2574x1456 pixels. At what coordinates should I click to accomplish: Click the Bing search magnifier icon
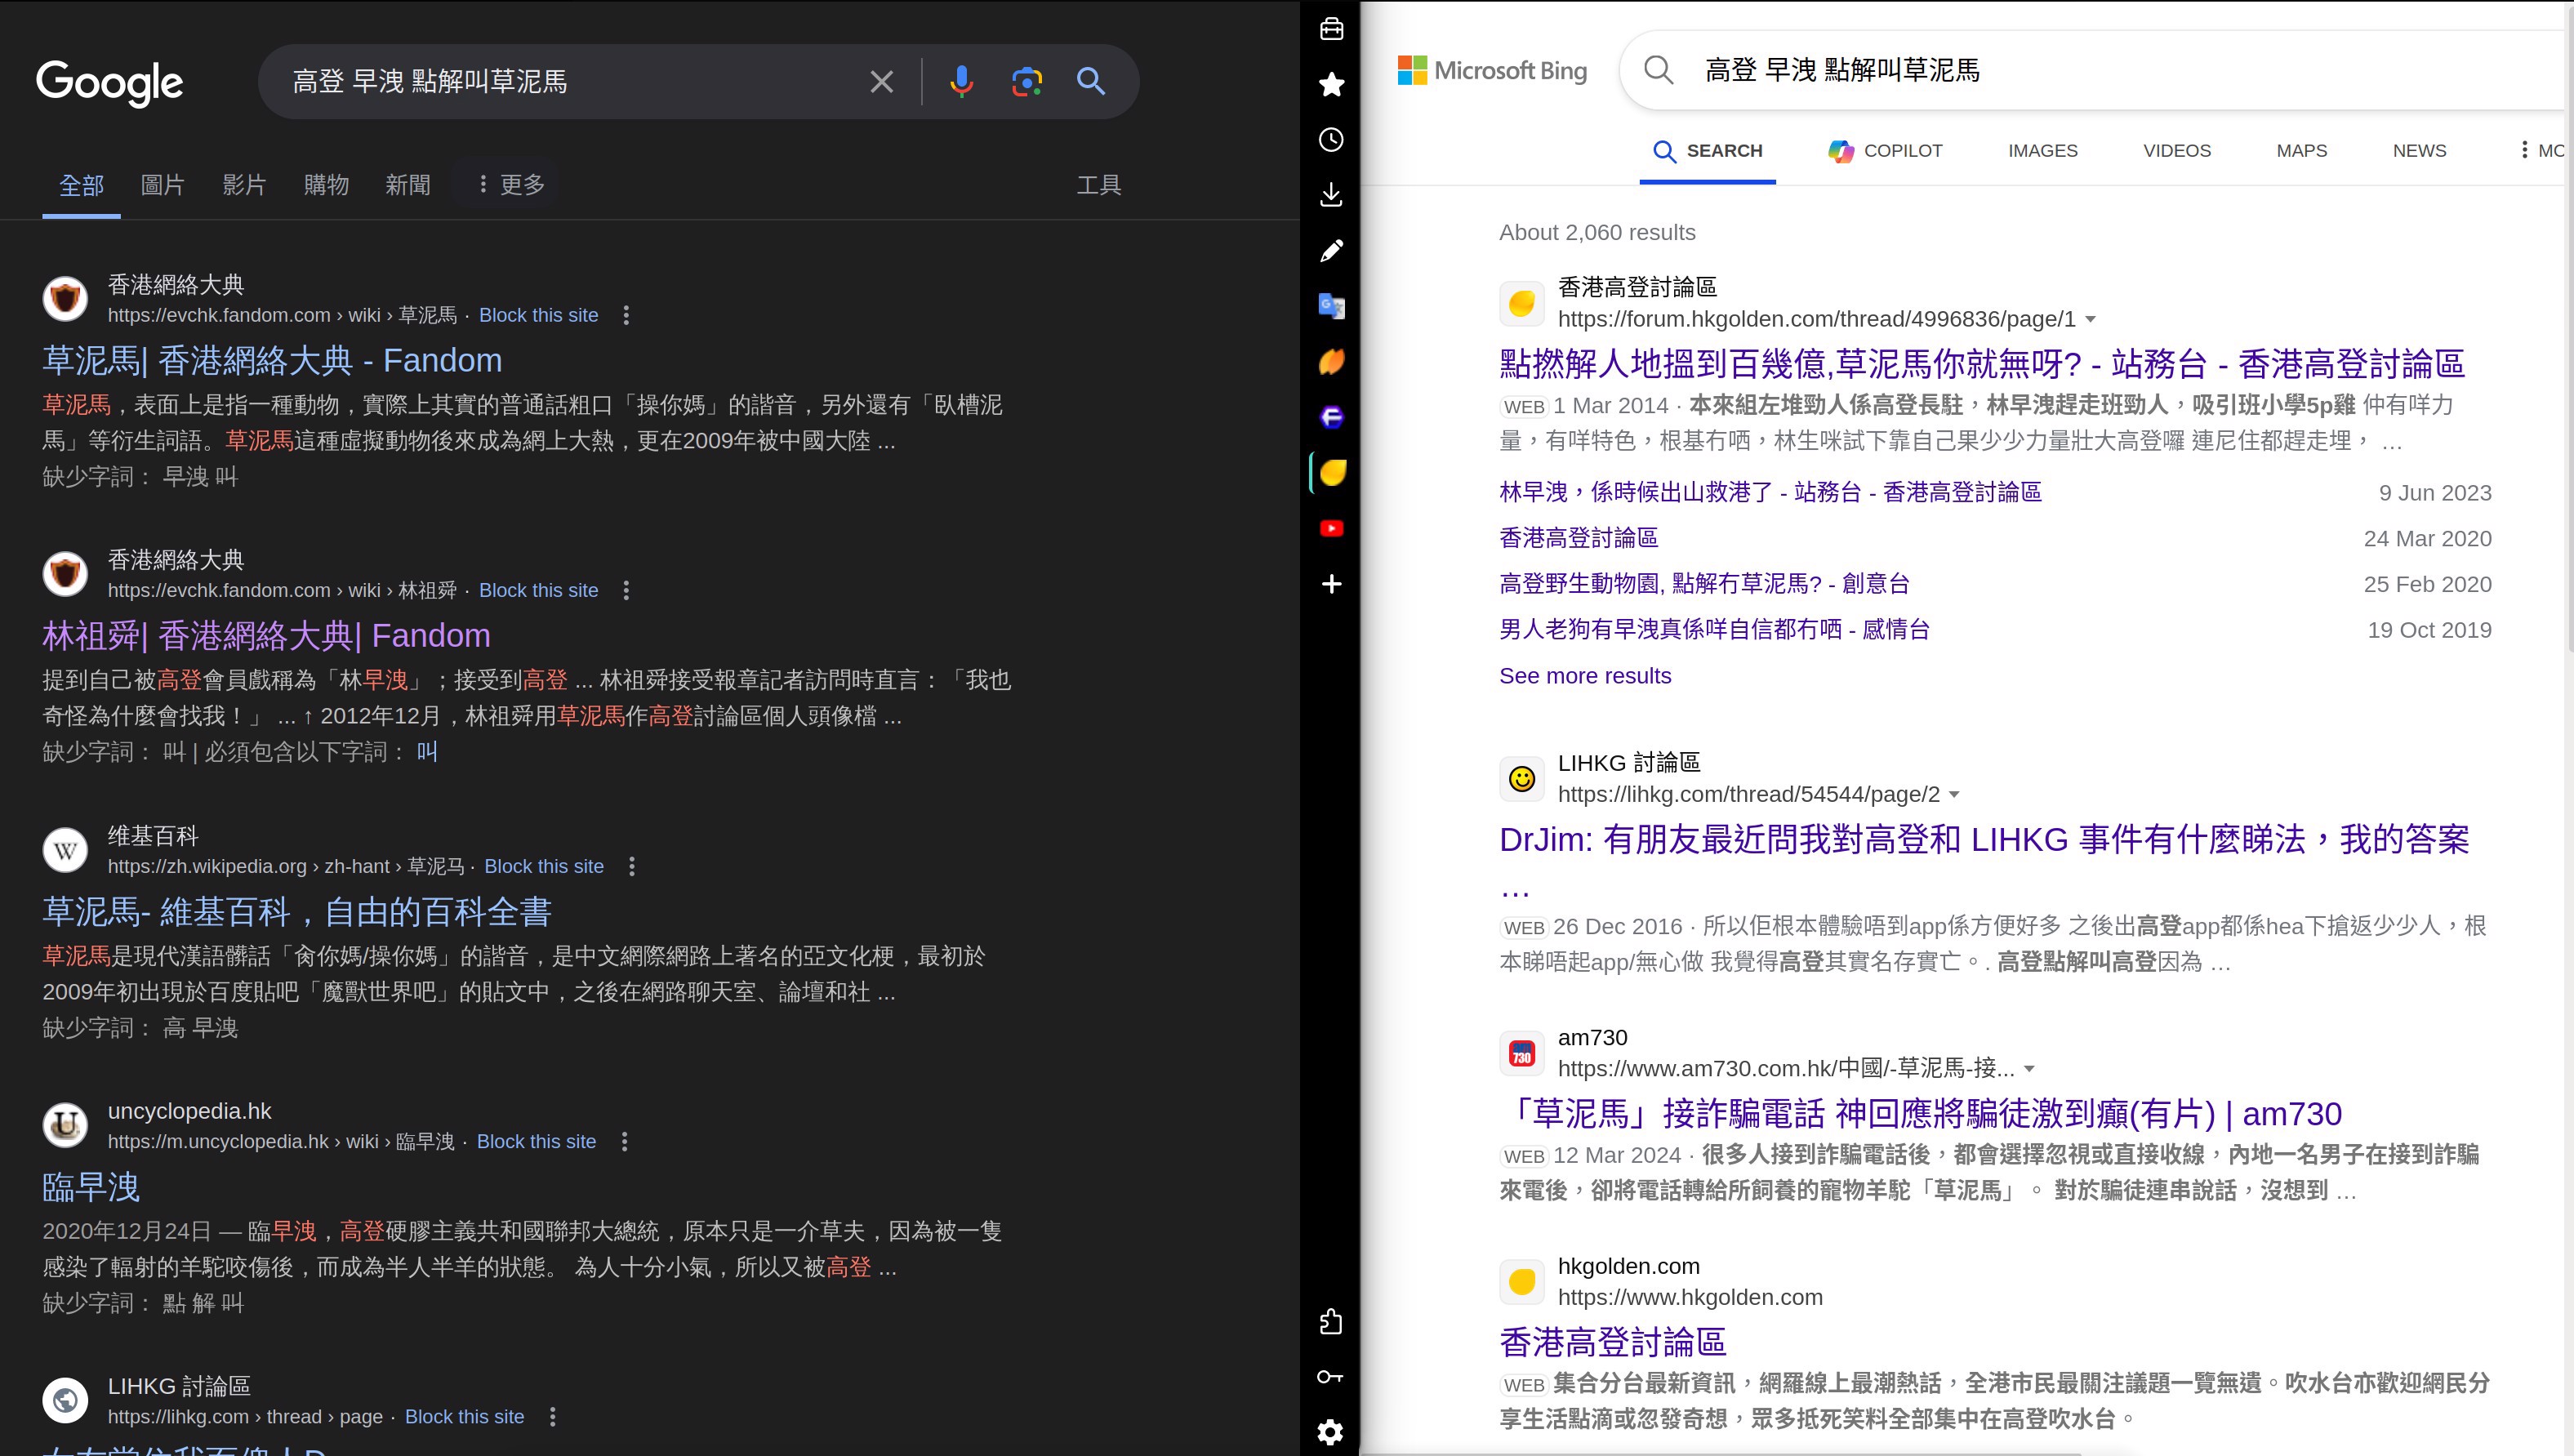[1658, 70]
